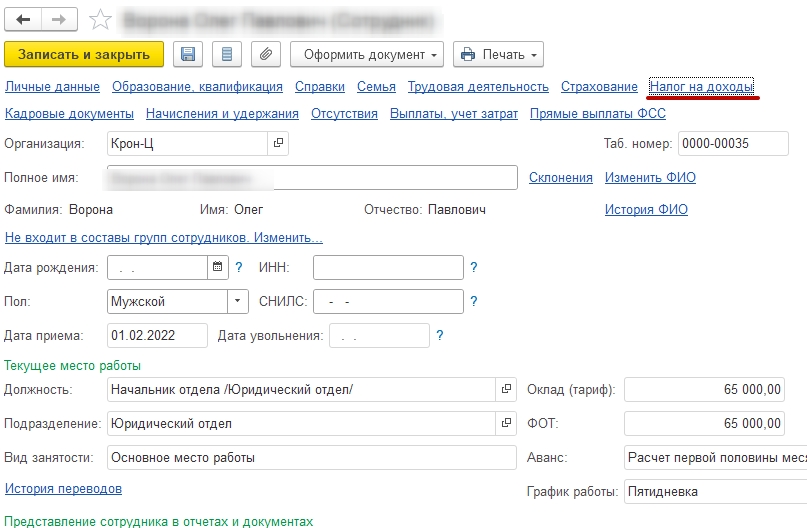Image resolution: width=807 pixels, height=528 pixels.
Task: Open the Должность record using its open icon
Action: (x=505, y=389)
